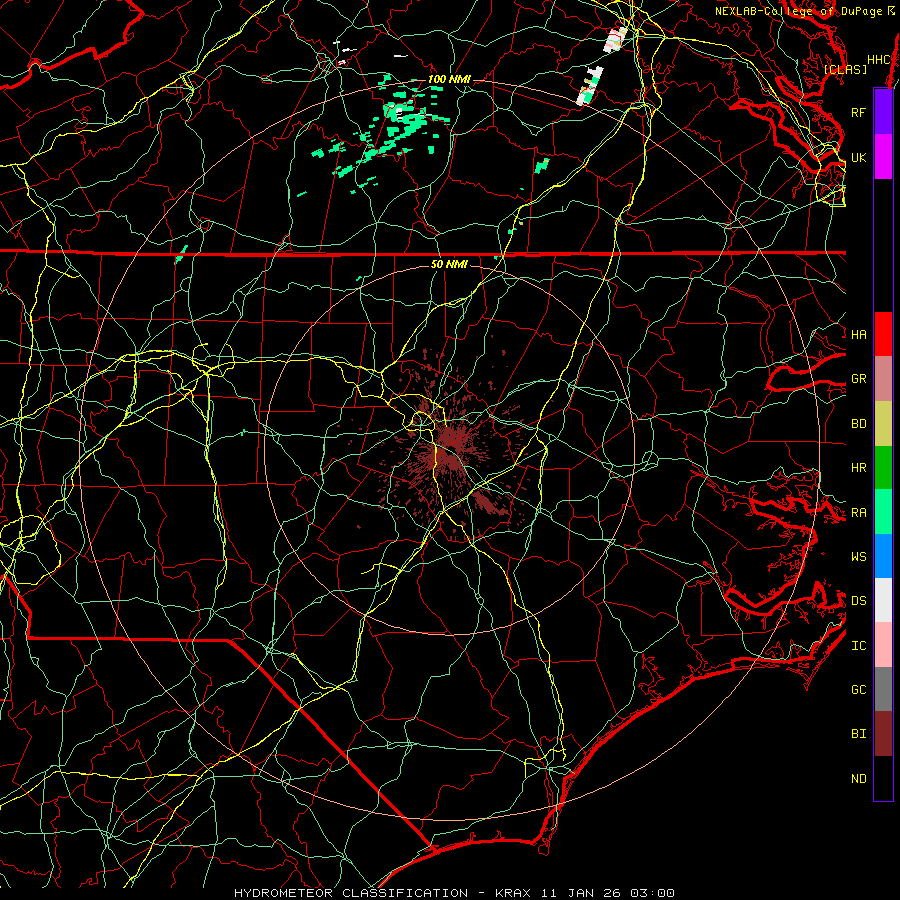Click the WS blue legend swatch
Image resolution: width=900 pixels, height=900 pixels.
click(x=883, y=556)
